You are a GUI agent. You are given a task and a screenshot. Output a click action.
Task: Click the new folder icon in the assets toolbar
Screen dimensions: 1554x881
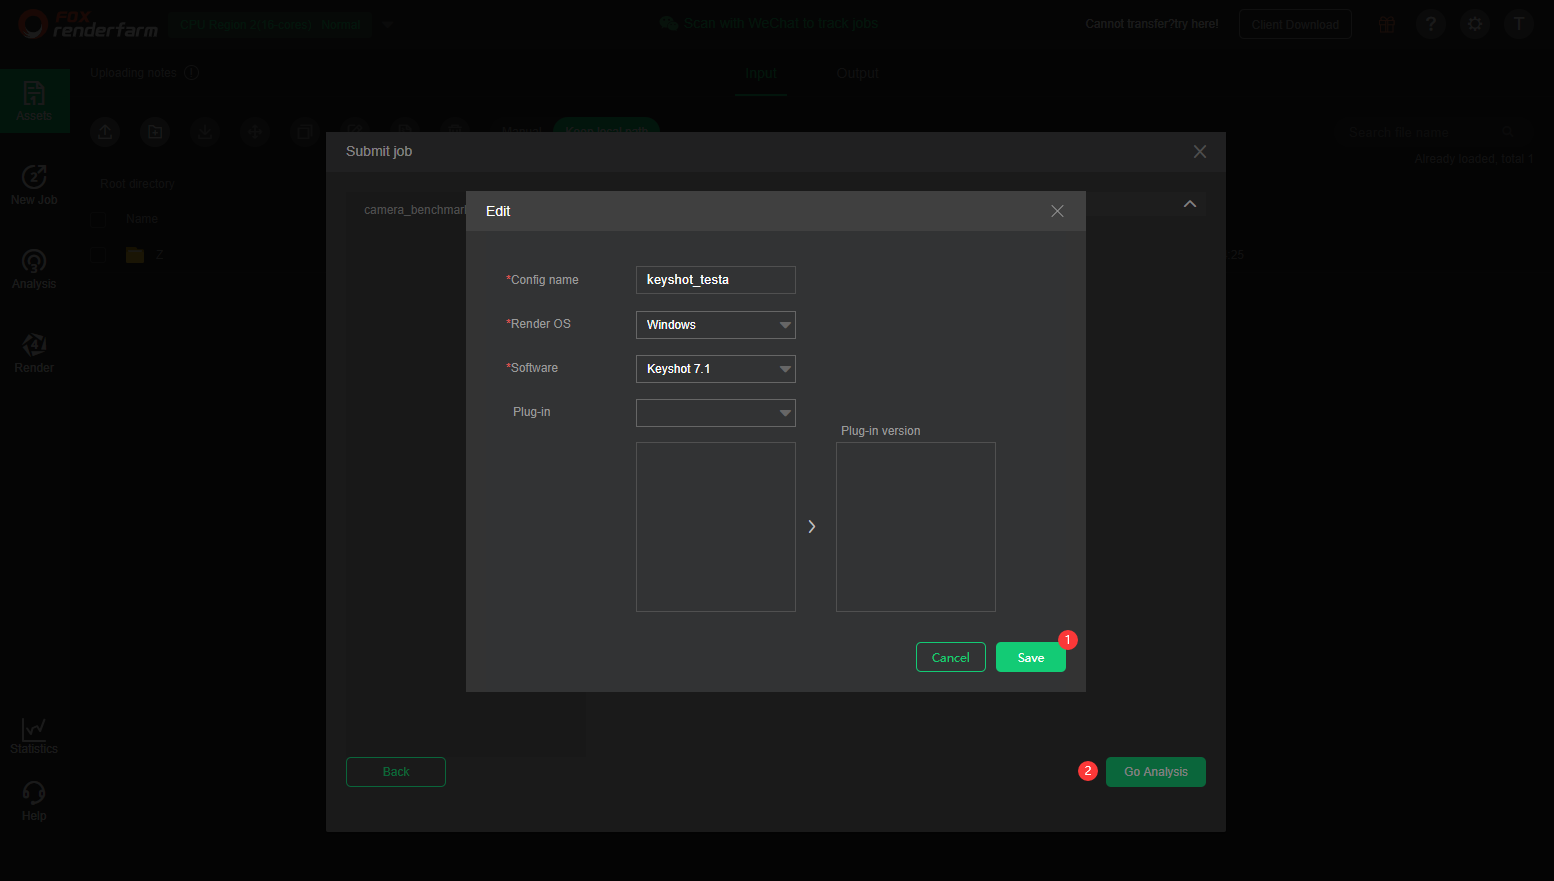(155, 131)
